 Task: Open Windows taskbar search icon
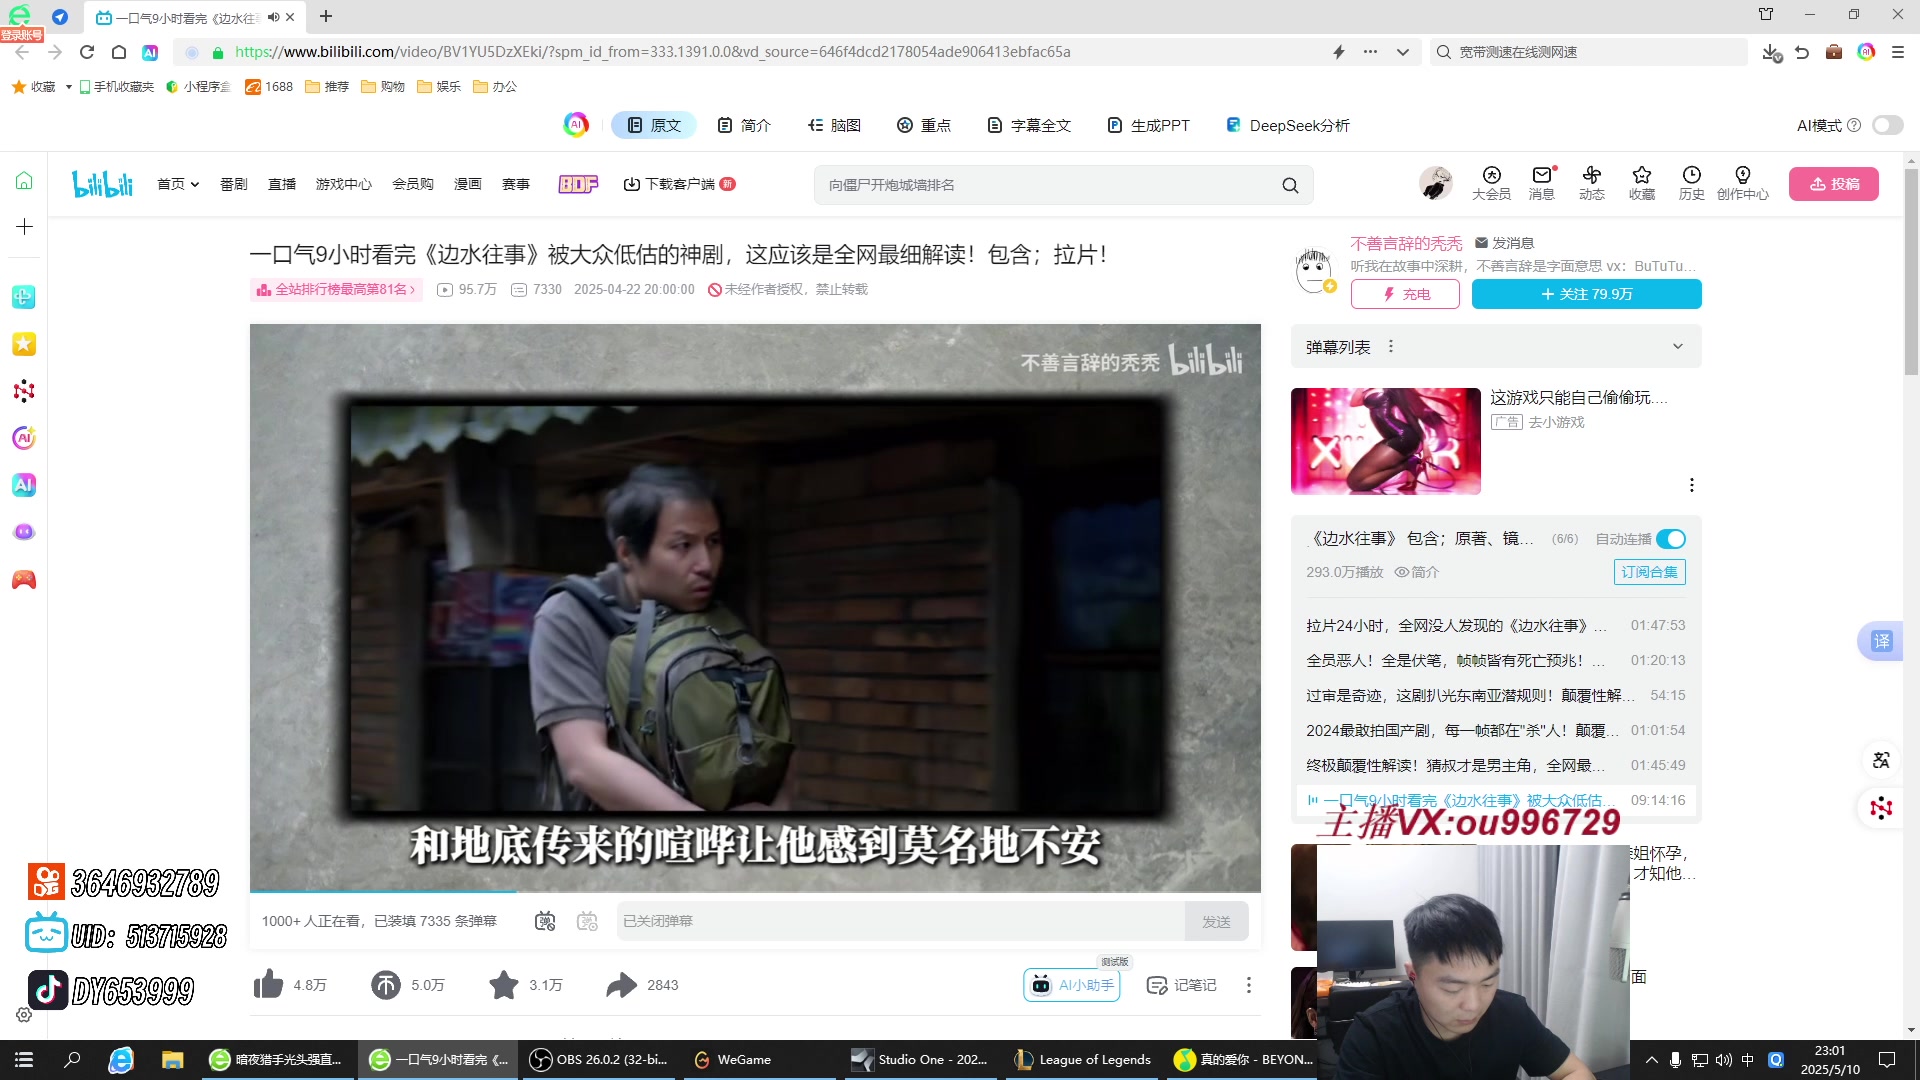click(72, 1060)
